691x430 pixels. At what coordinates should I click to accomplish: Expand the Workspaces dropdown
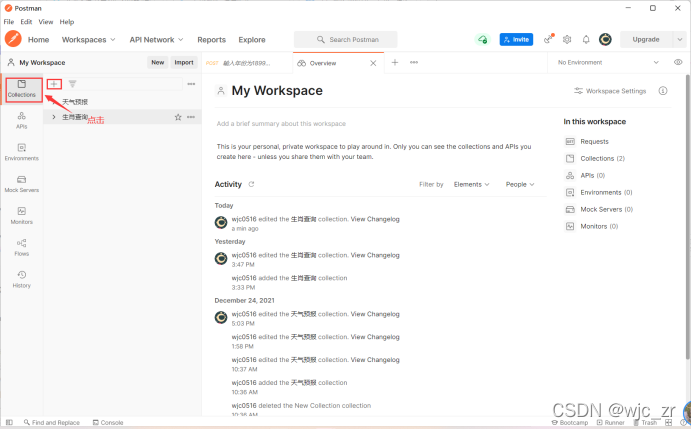(89, 40)
